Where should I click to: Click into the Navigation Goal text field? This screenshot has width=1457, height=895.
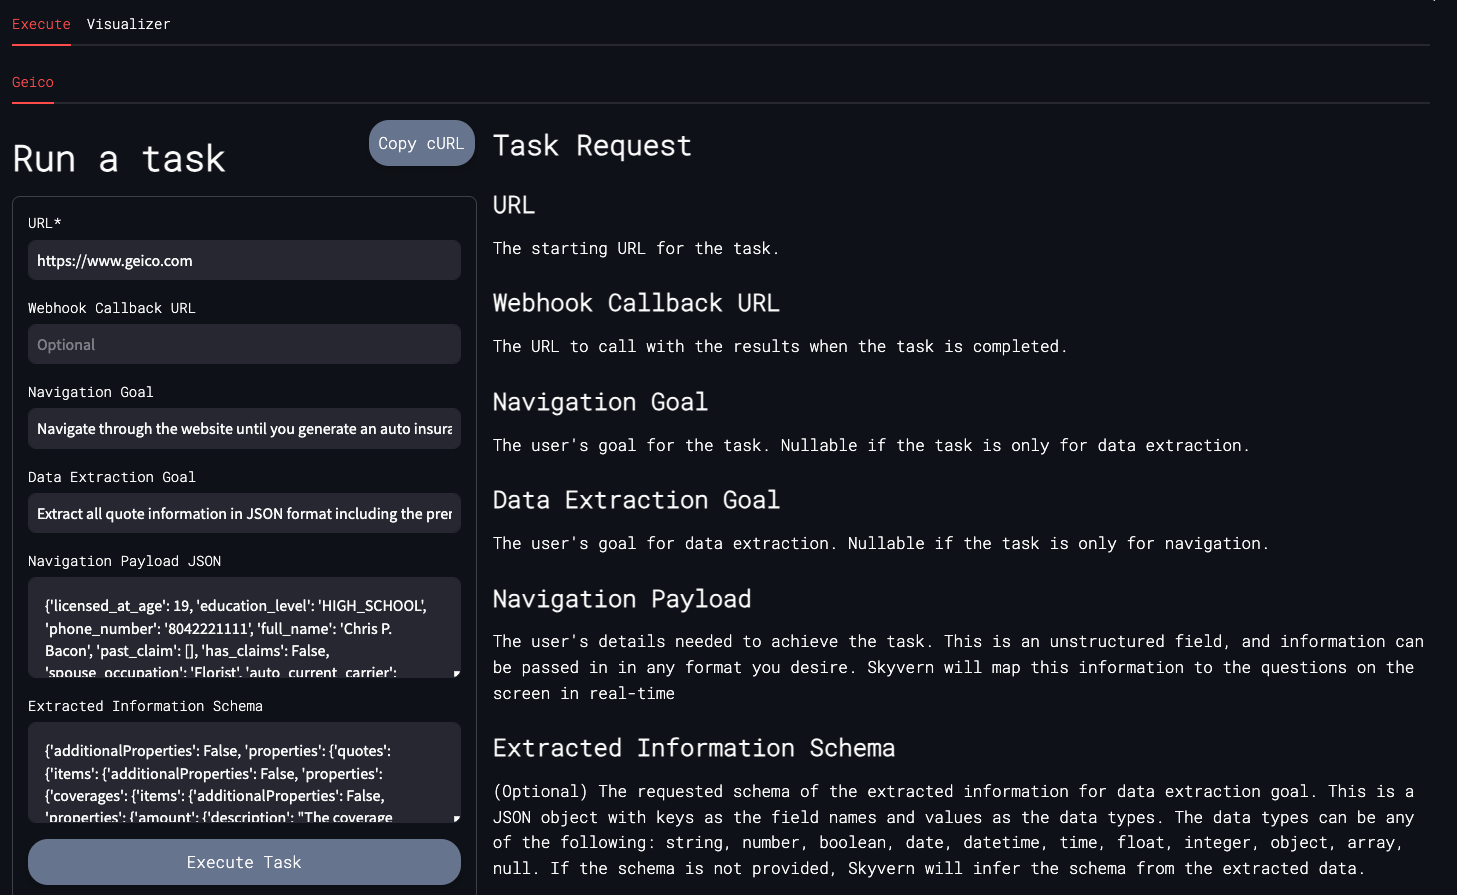(244, 429)
